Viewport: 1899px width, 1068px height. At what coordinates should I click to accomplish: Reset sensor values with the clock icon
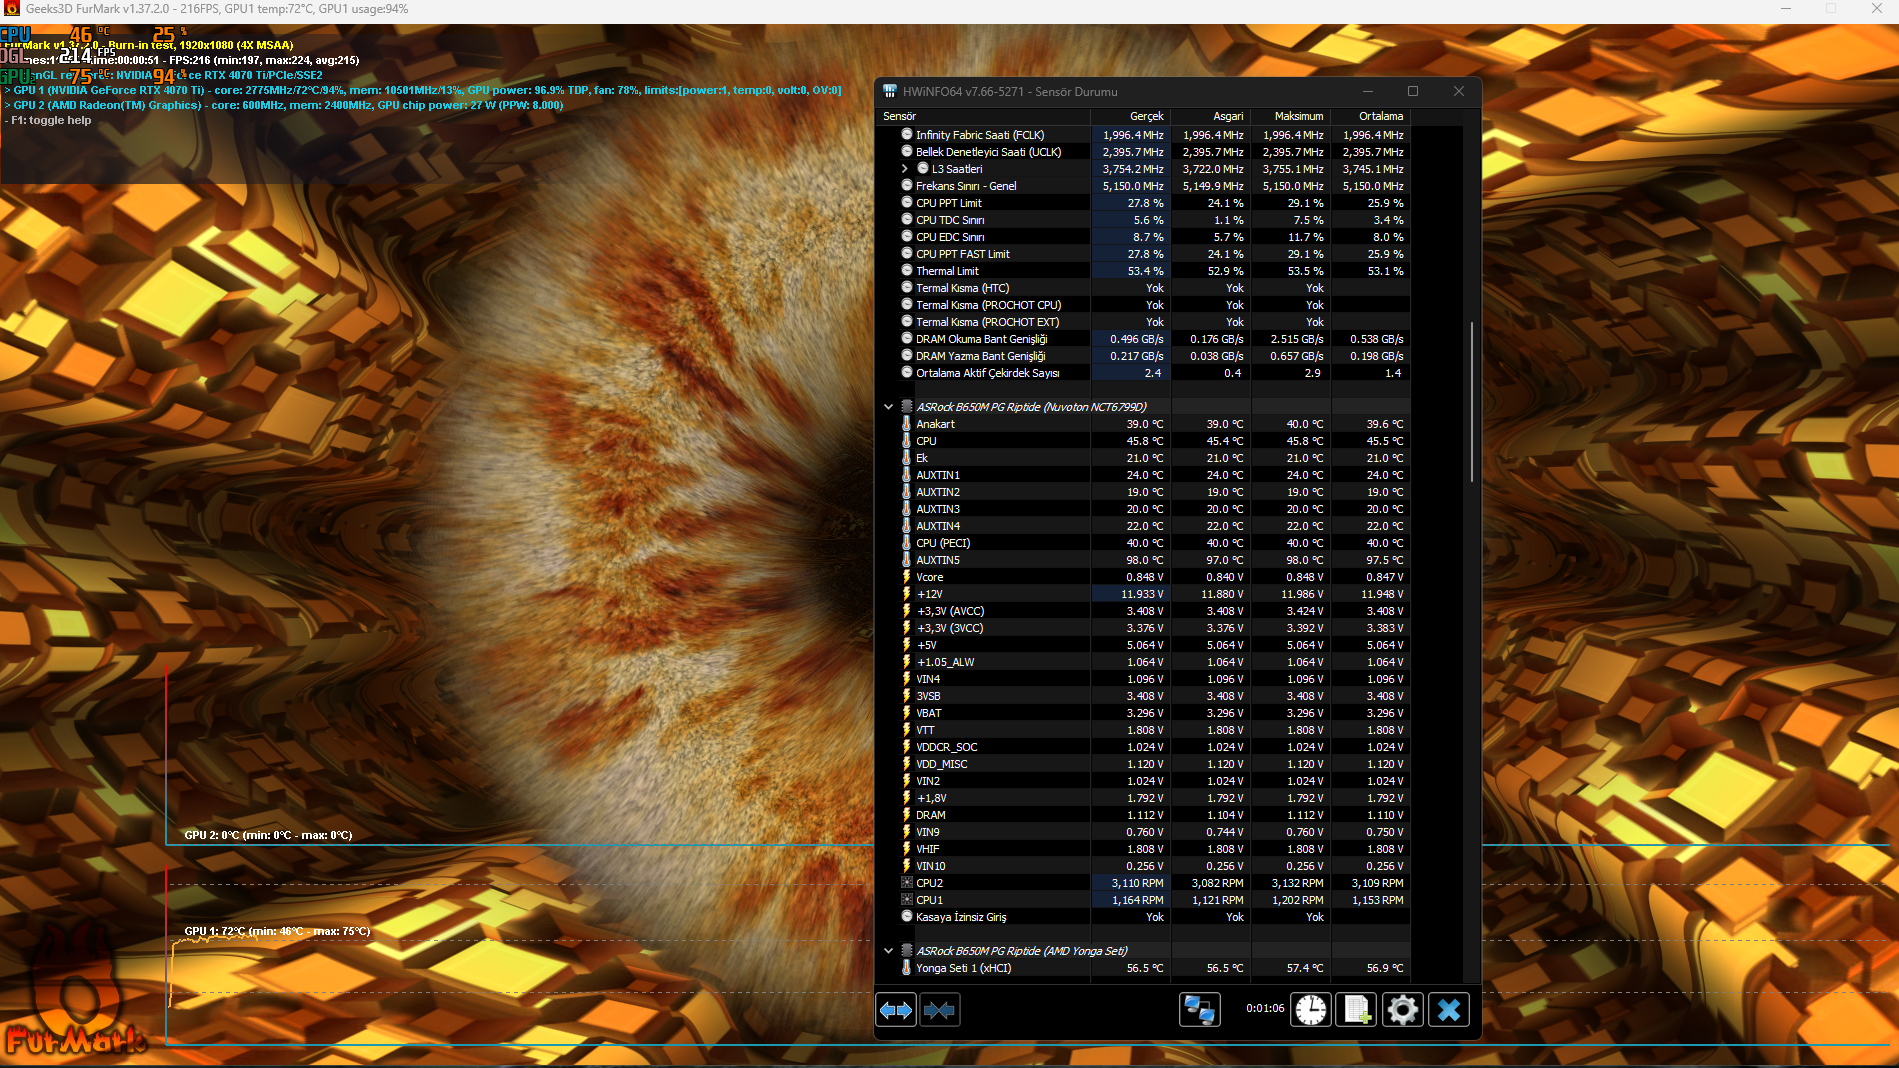coord(1310,1010)
